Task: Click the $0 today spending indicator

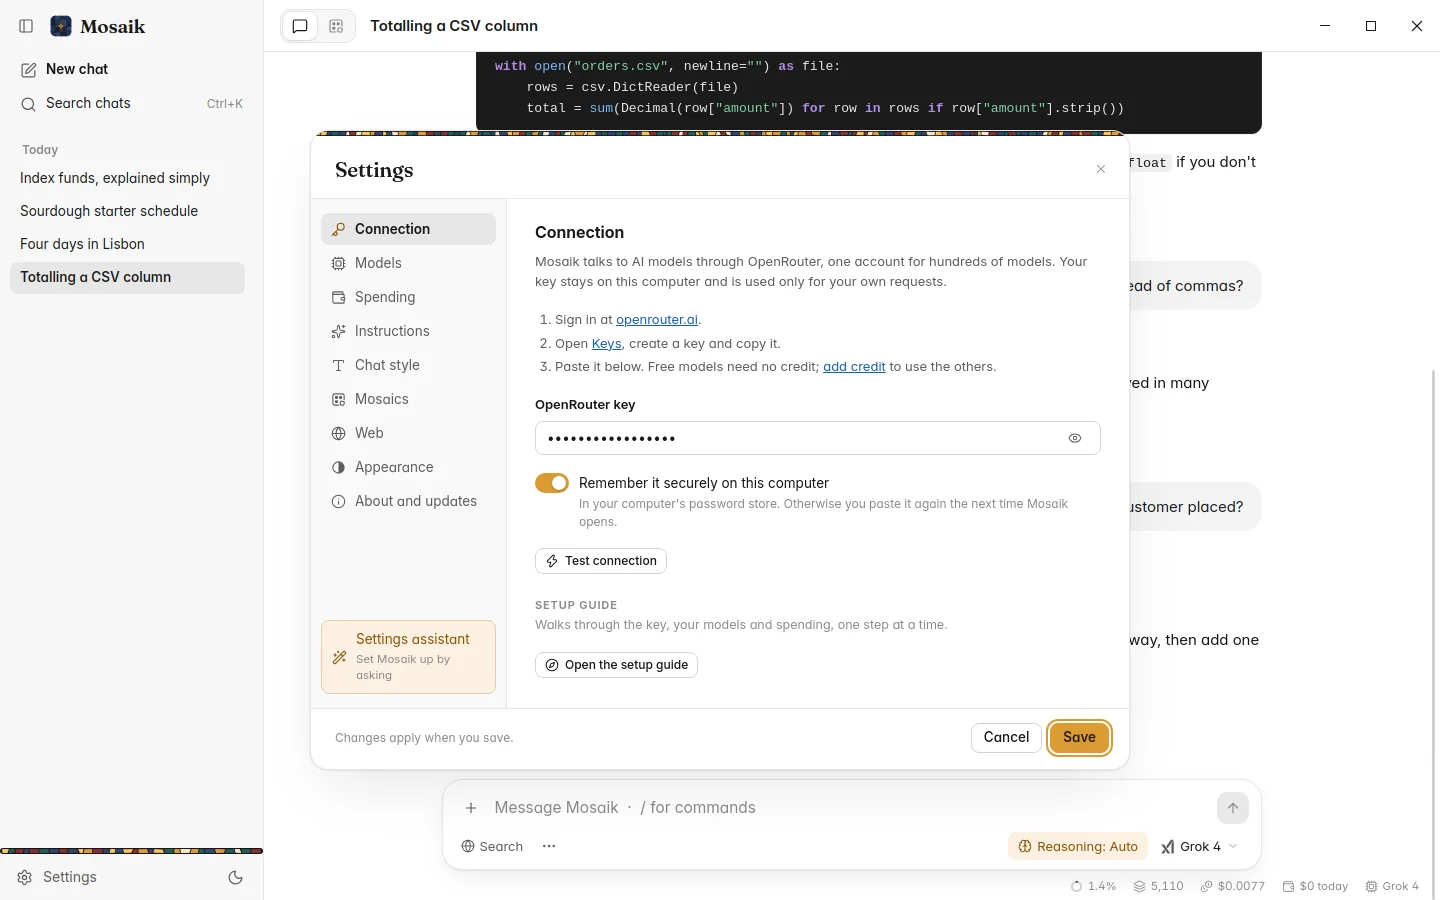Action: point(1315,886)
